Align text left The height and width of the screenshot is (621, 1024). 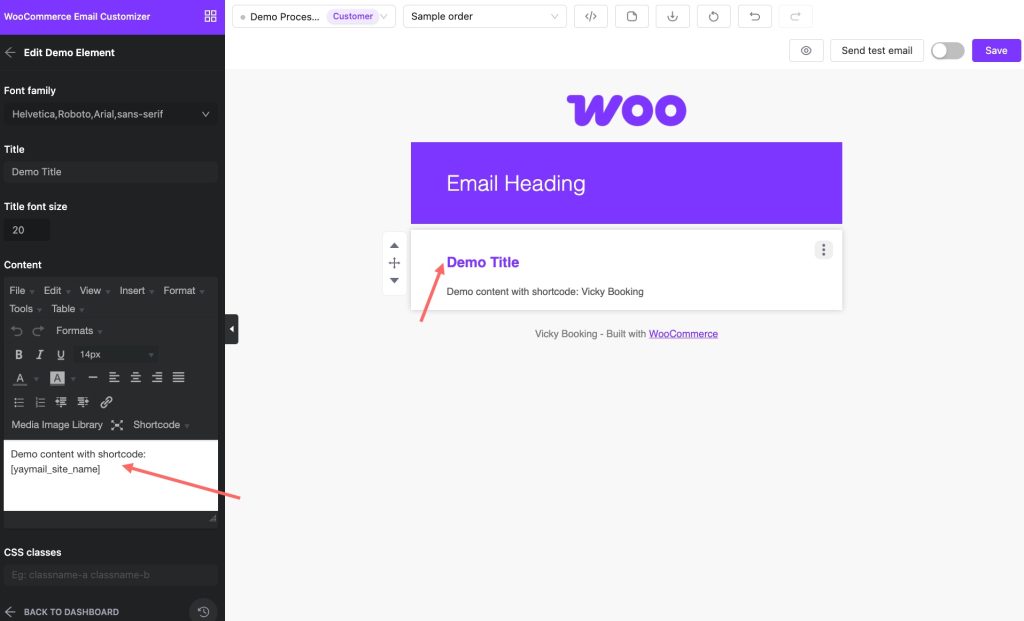(x=114, y=377)
